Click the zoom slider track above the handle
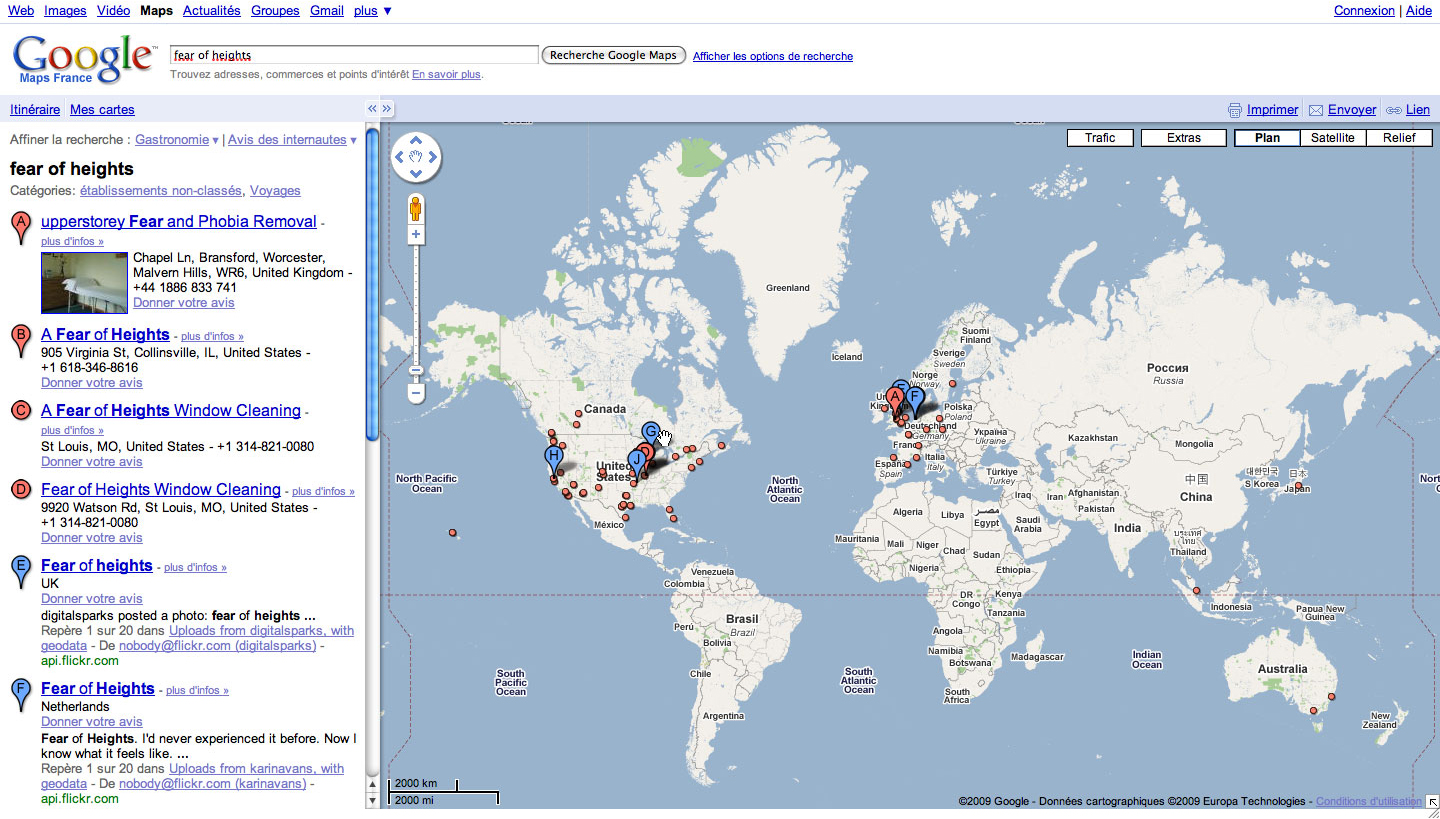This screenshot has width=1440, height=819. (416, 305)
